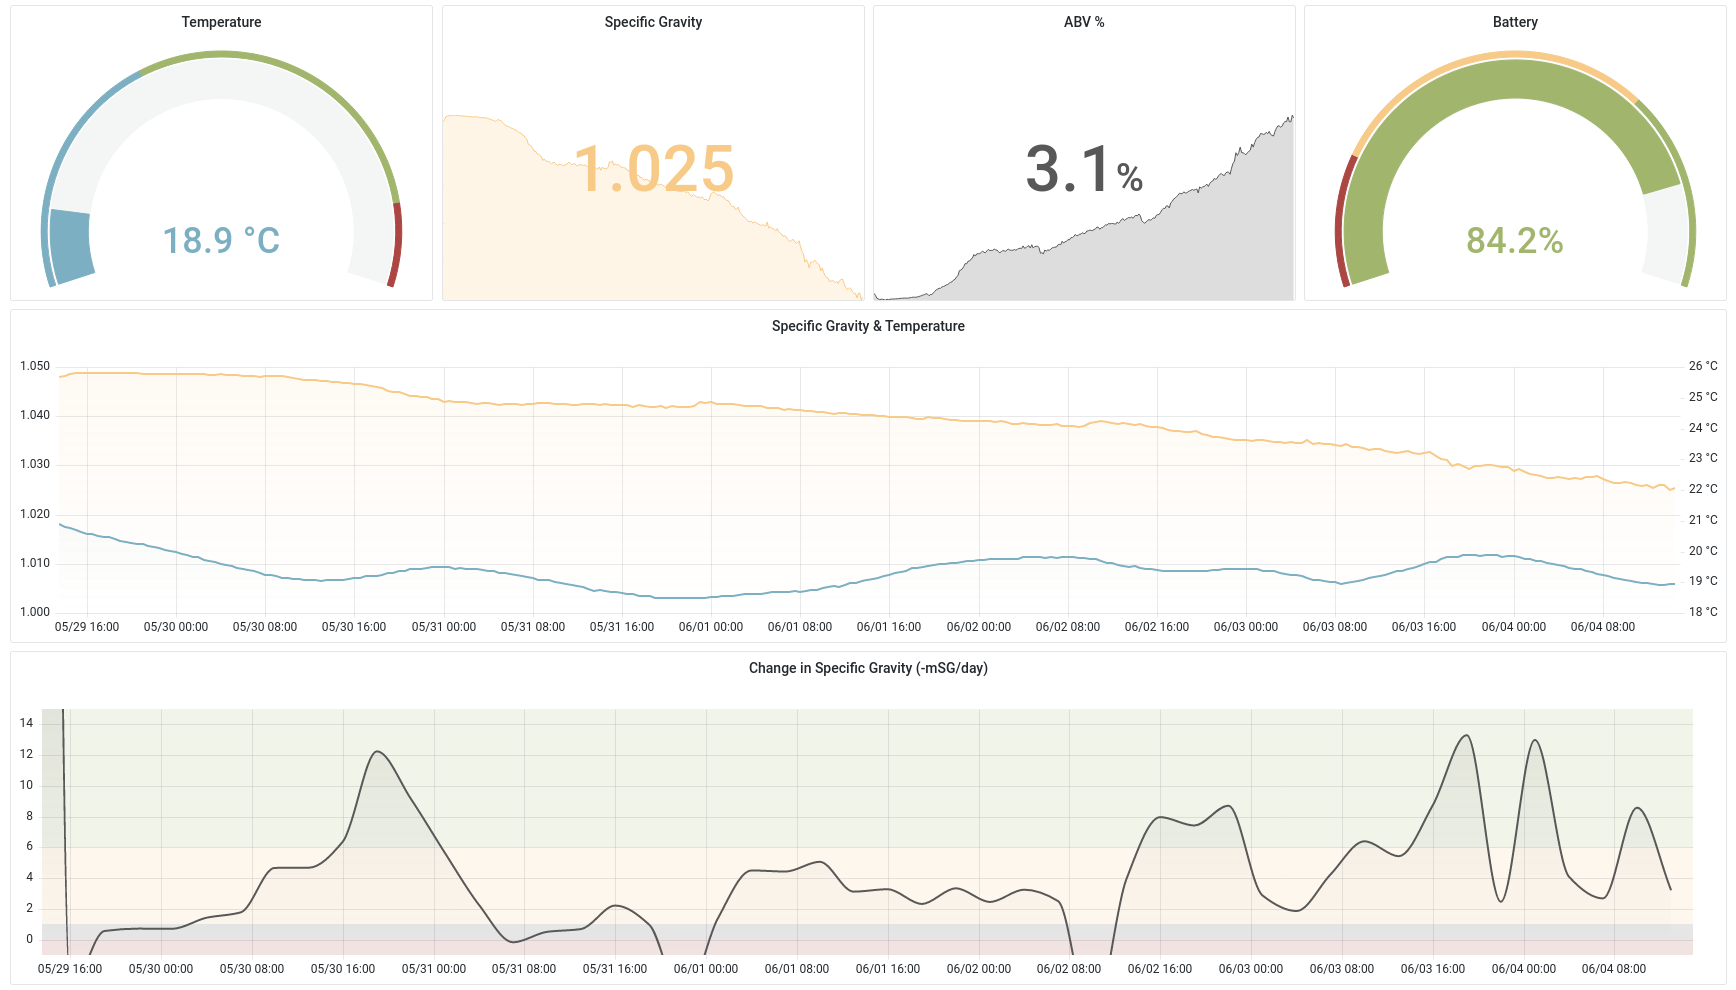Click the 18.9 °C temperature reading
The height and width of the screenshot is (990, 1736).
point(221,241)
